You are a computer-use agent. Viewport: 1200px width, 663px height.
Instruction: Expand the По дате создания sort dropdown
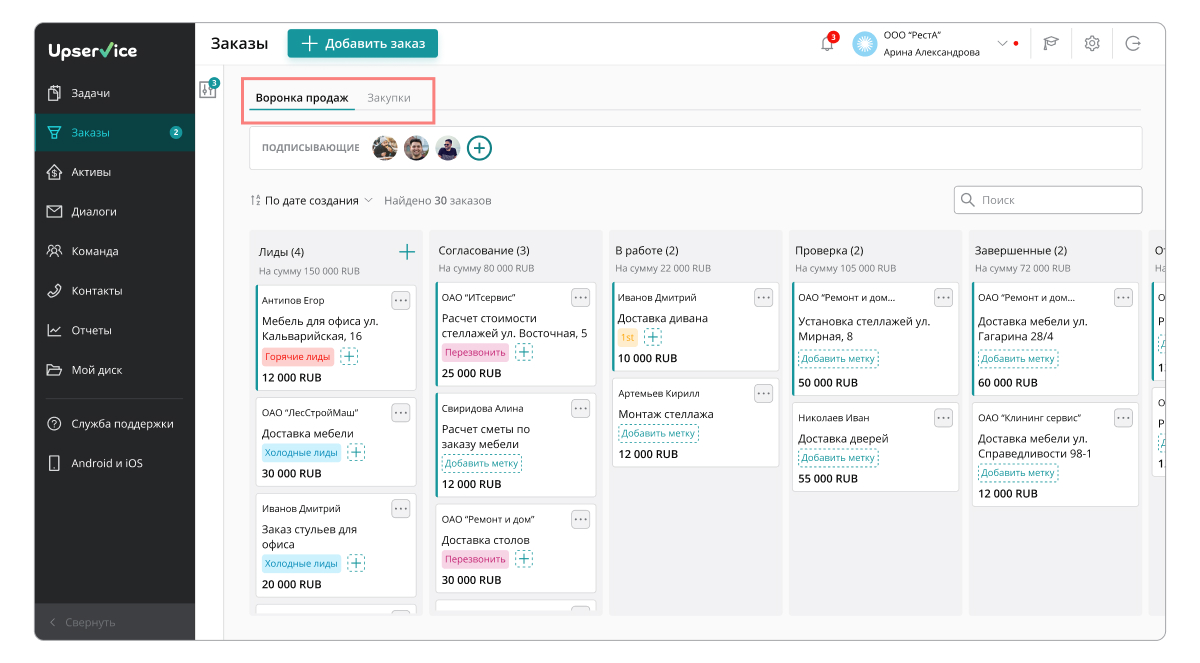311,201
